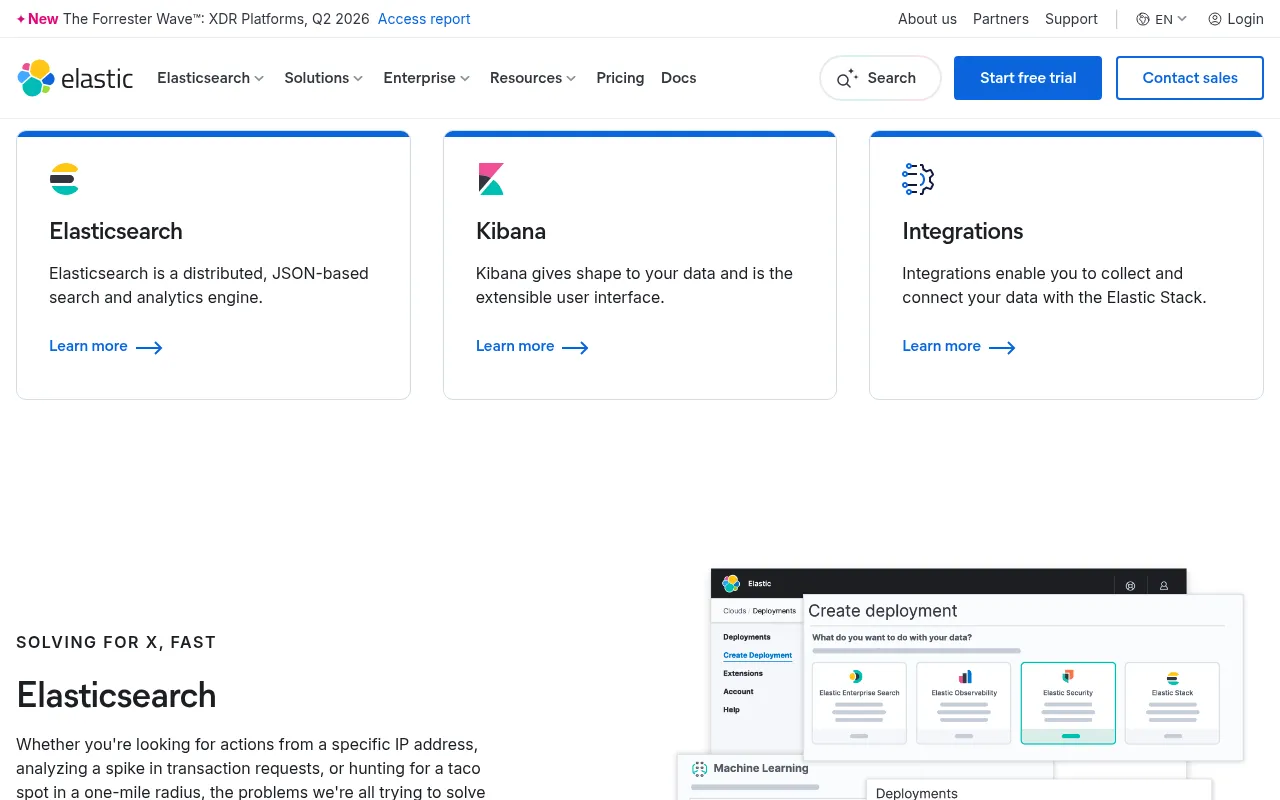1280x800 pixels.
Task: Click the Machine Learning icon in the illustration
Action: (x=700, y=769)
